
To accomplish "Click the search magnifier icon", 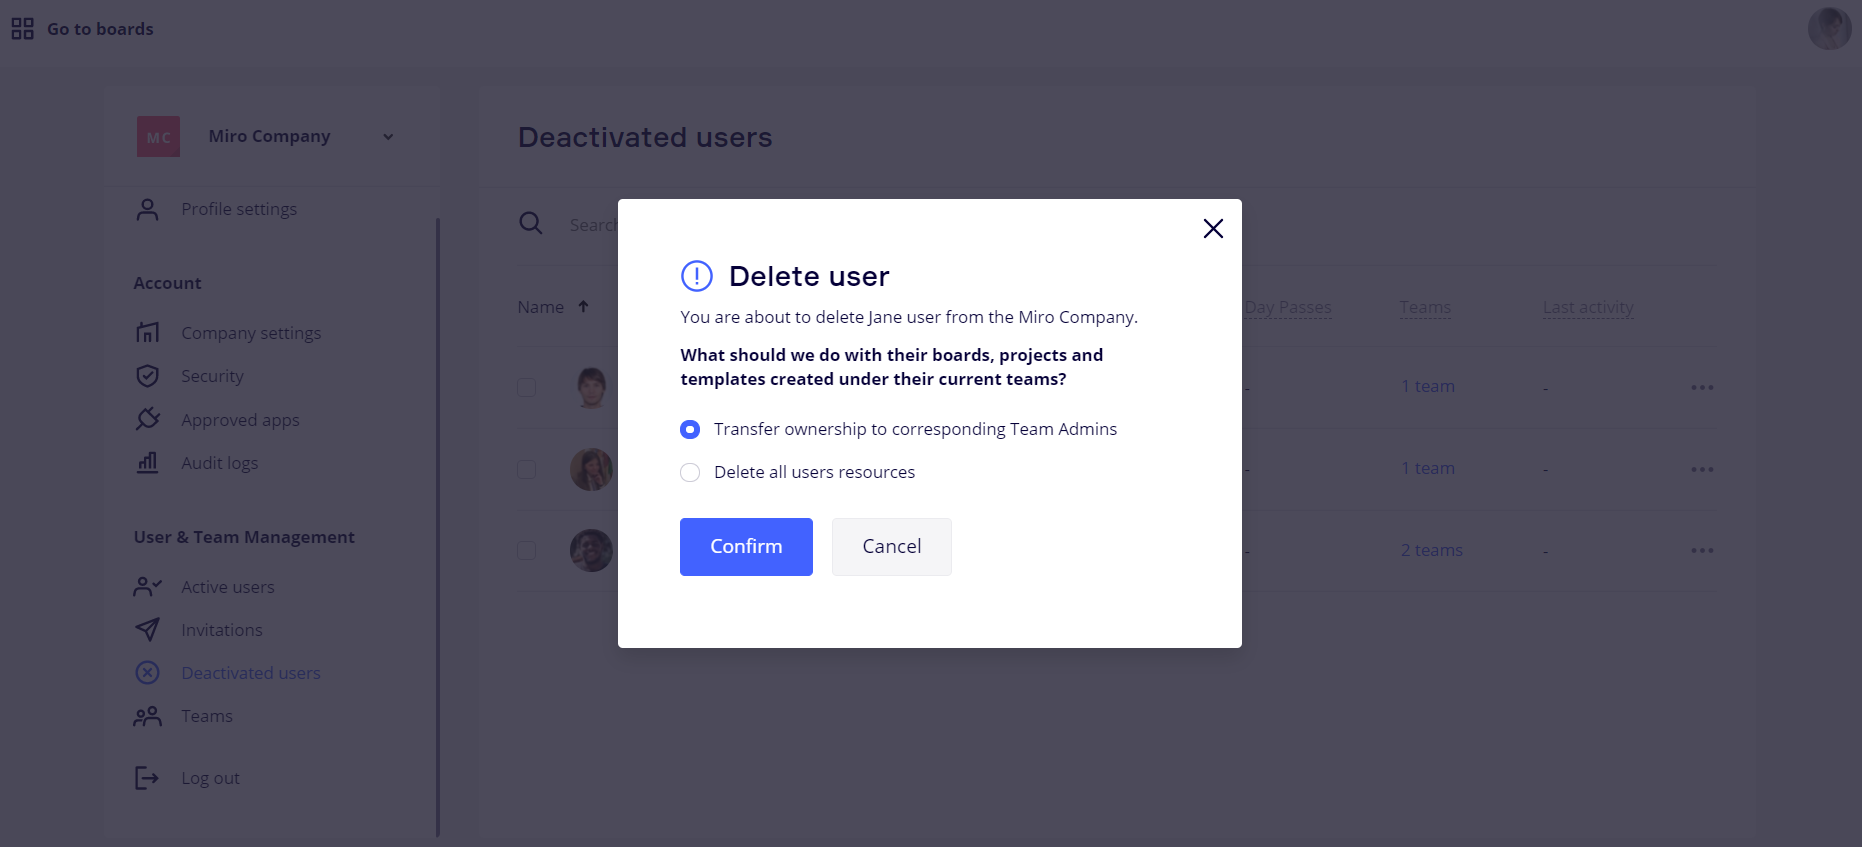I will click(531, 223).
